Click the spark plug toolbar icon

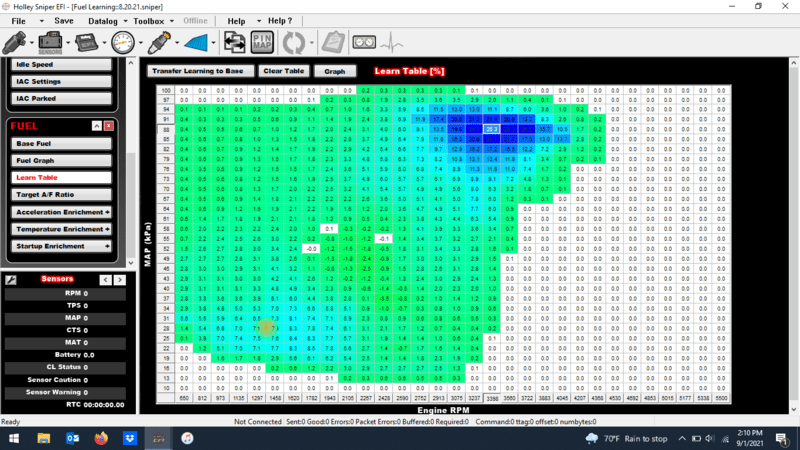pyautogui.click(x=159, y=42)
